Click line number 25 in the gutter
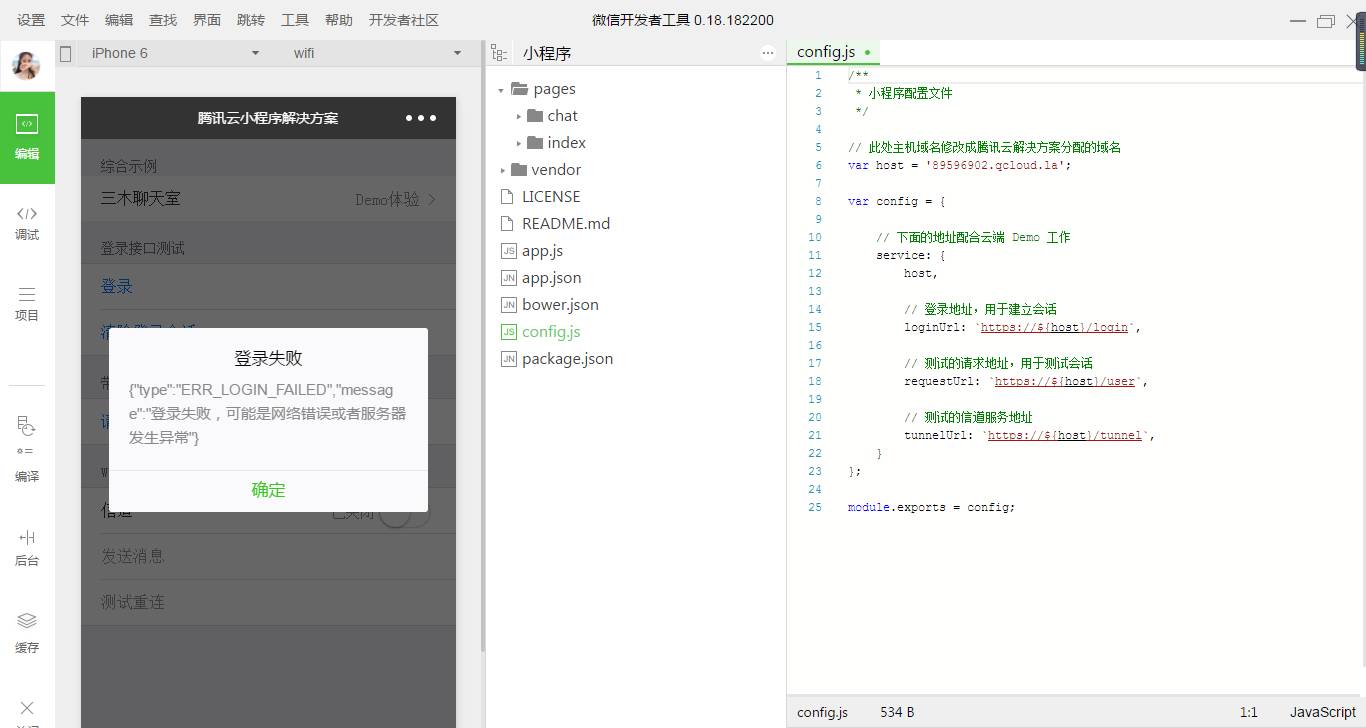Image resolution: width=1366 pixels, height=728 pixels. (815, 507)
